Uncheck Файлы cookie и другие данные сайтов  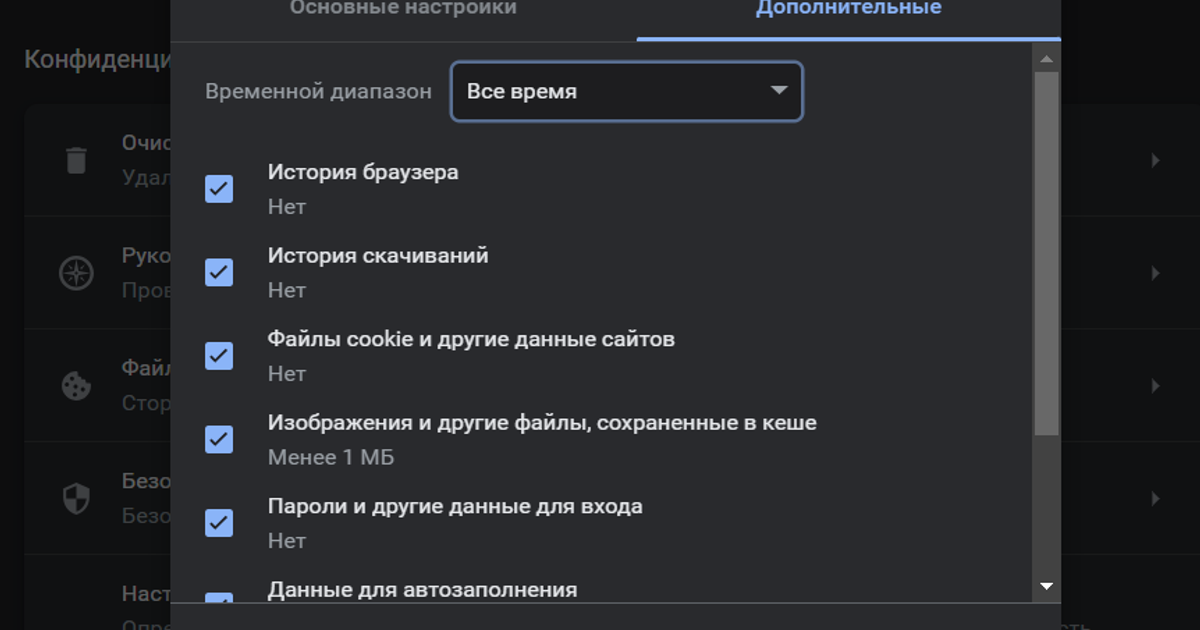coord(219,356)
